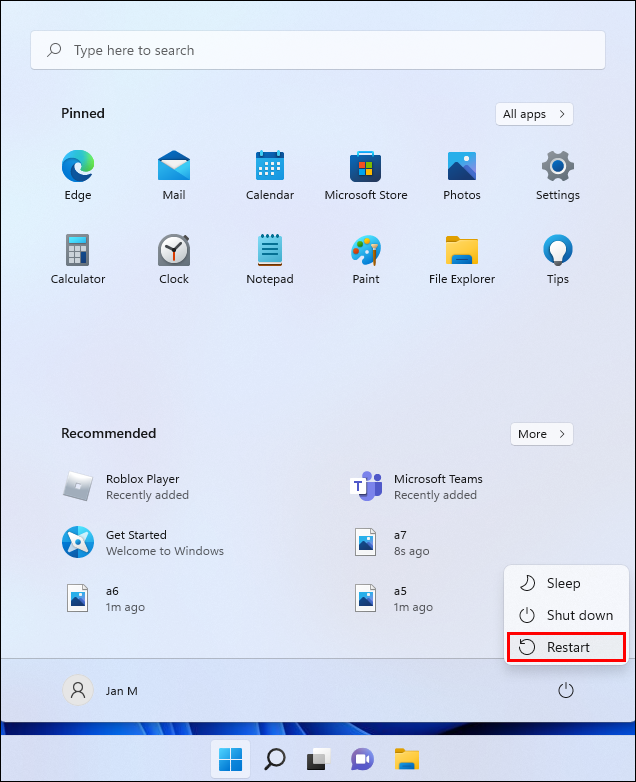Choose Shut down from the power menu
636x782 pixels.
click(x=566, y=615)
